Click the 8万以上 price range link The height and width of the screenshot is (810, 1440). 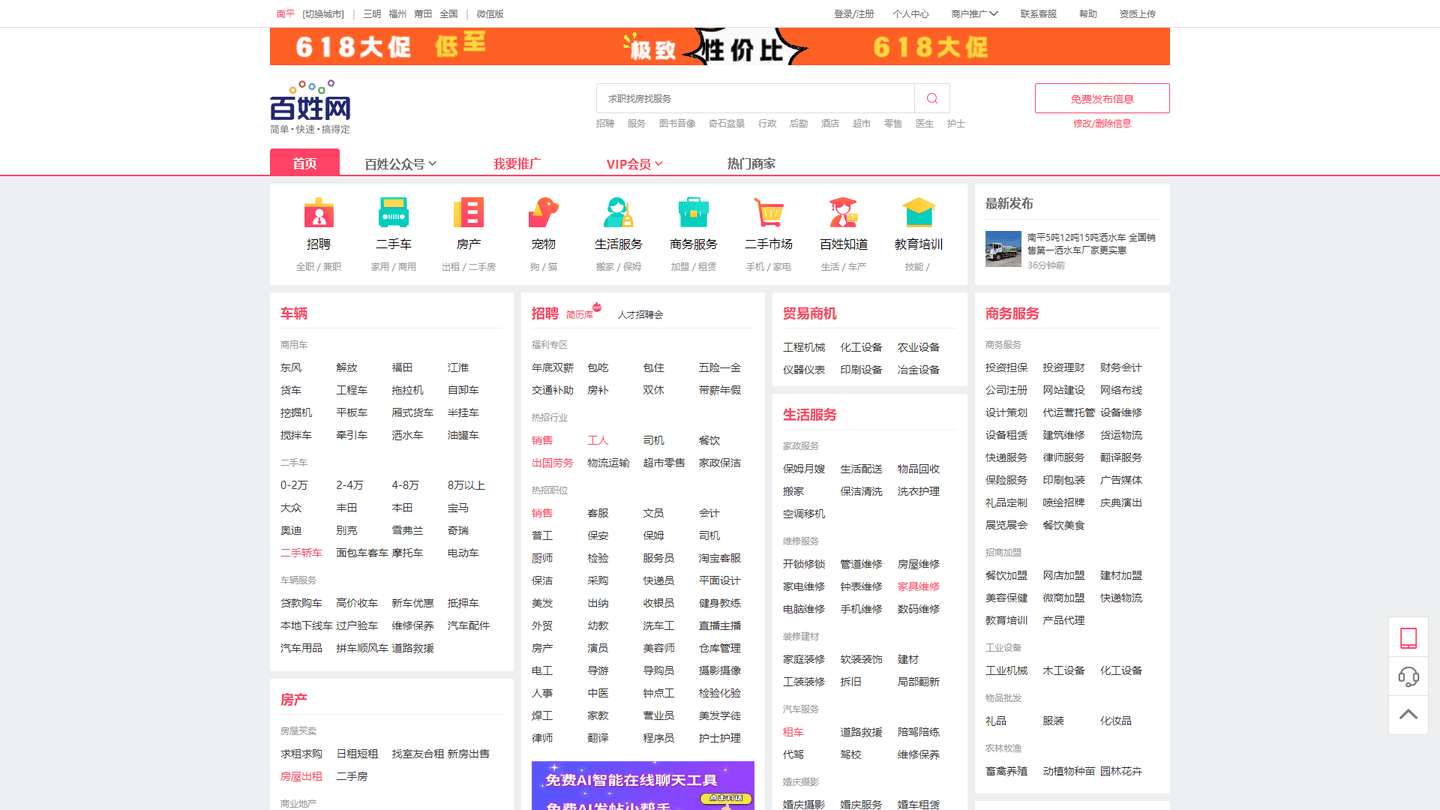466,486
